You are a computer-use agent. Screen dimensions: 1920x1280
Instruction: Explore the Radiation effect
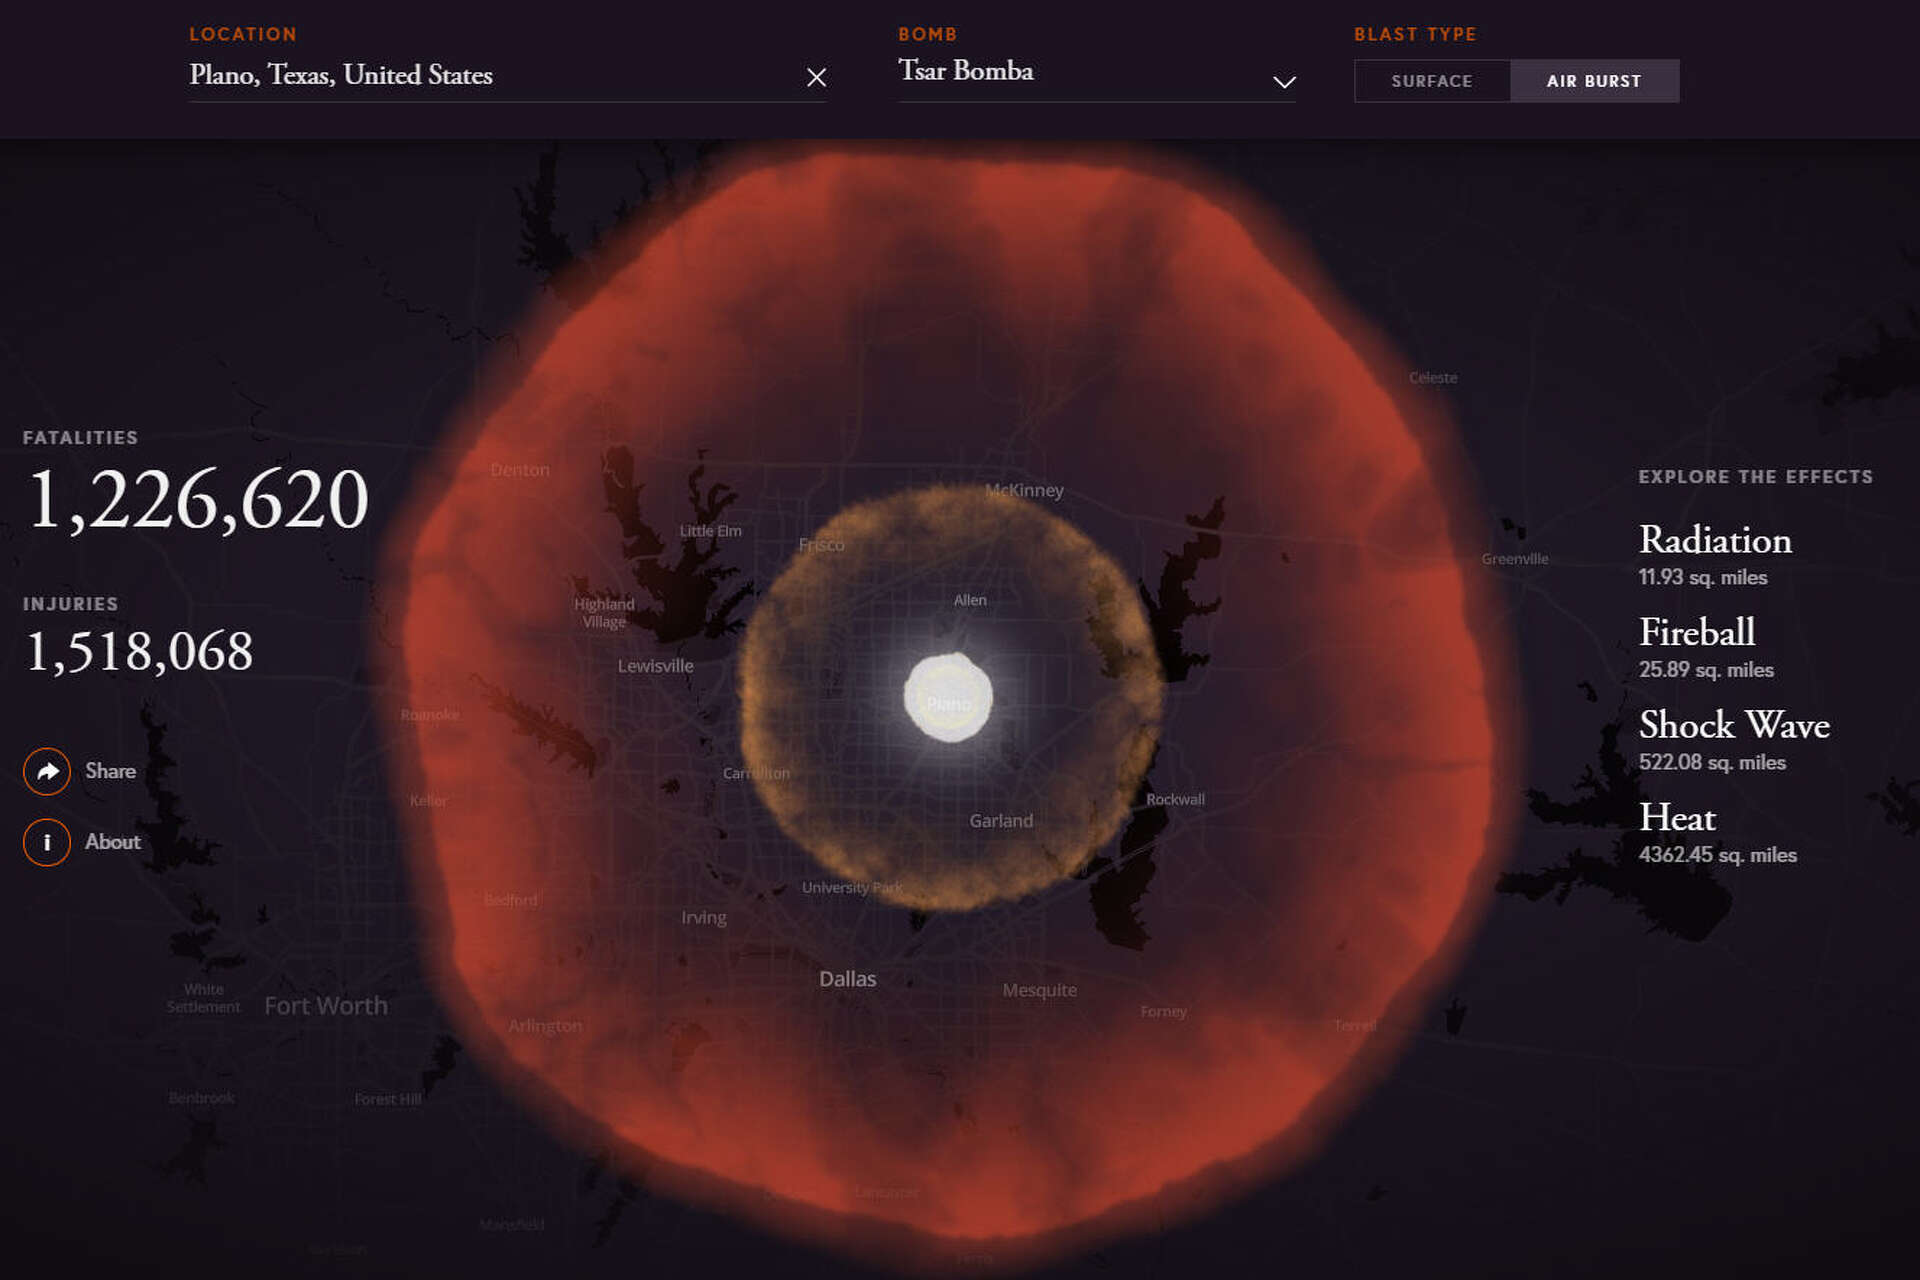click(1714, 540)
